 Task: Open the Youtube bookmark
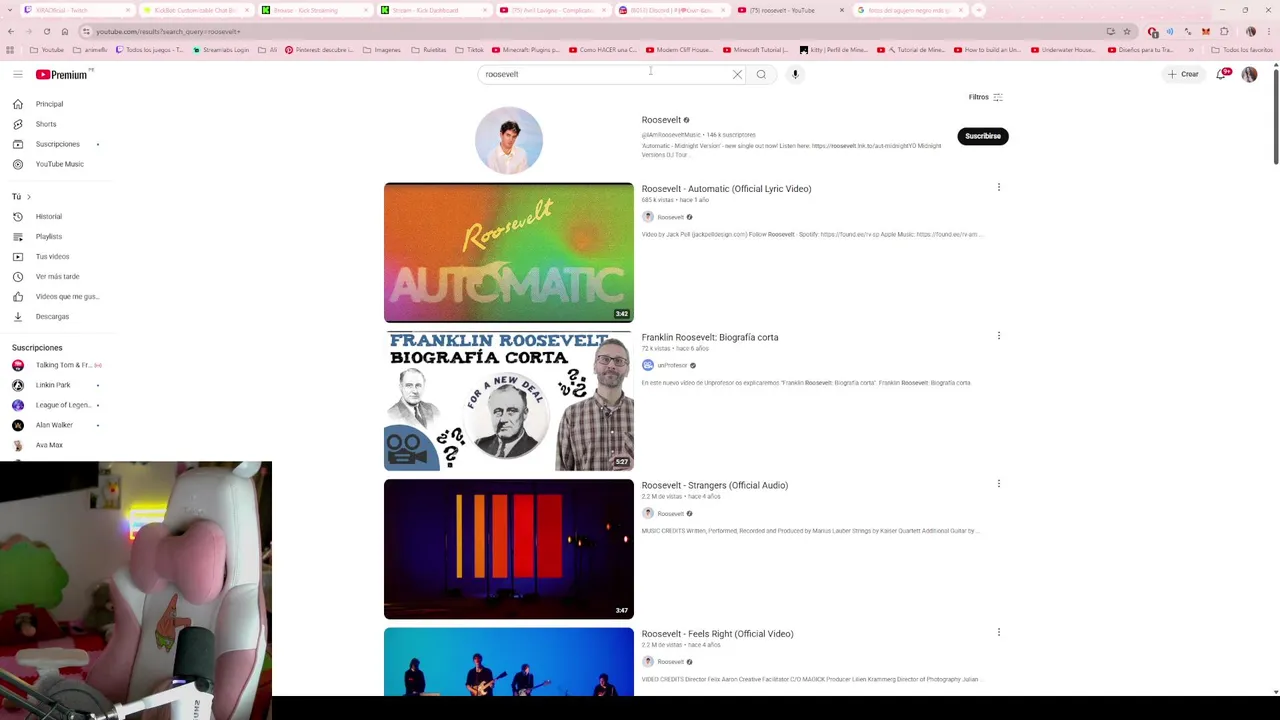pyautogui.click(x=47, y=50)
